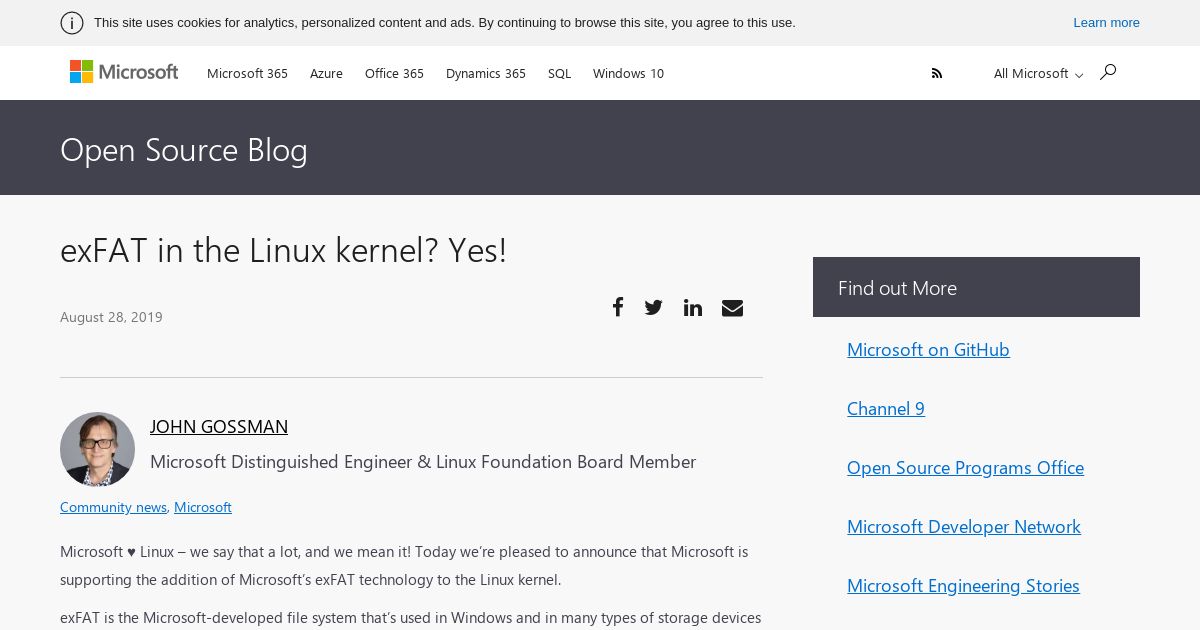Click the article title exFAT in the Linux kernel
Screen dimensions: 1200x630
(x=283, y=250)
